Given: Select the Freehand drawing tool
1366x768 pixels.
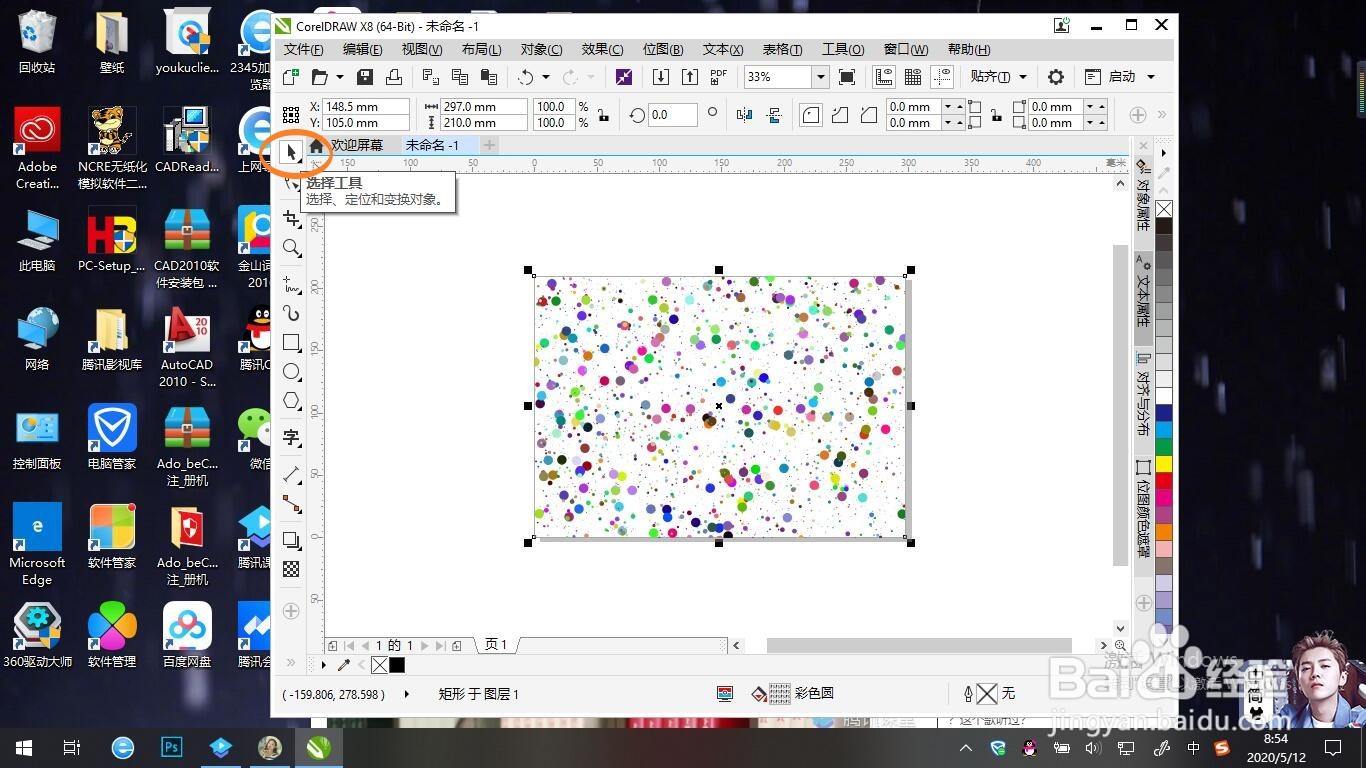Looking at the screenshot, I should [291, 284].
